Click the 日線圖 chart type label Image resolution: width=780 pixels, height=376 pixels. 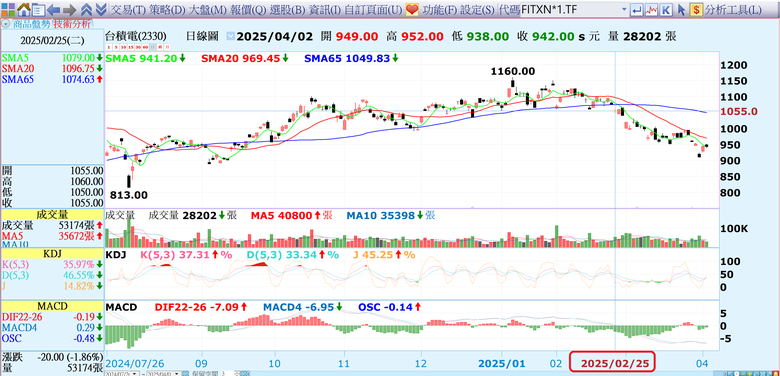(x=202, y=36)
